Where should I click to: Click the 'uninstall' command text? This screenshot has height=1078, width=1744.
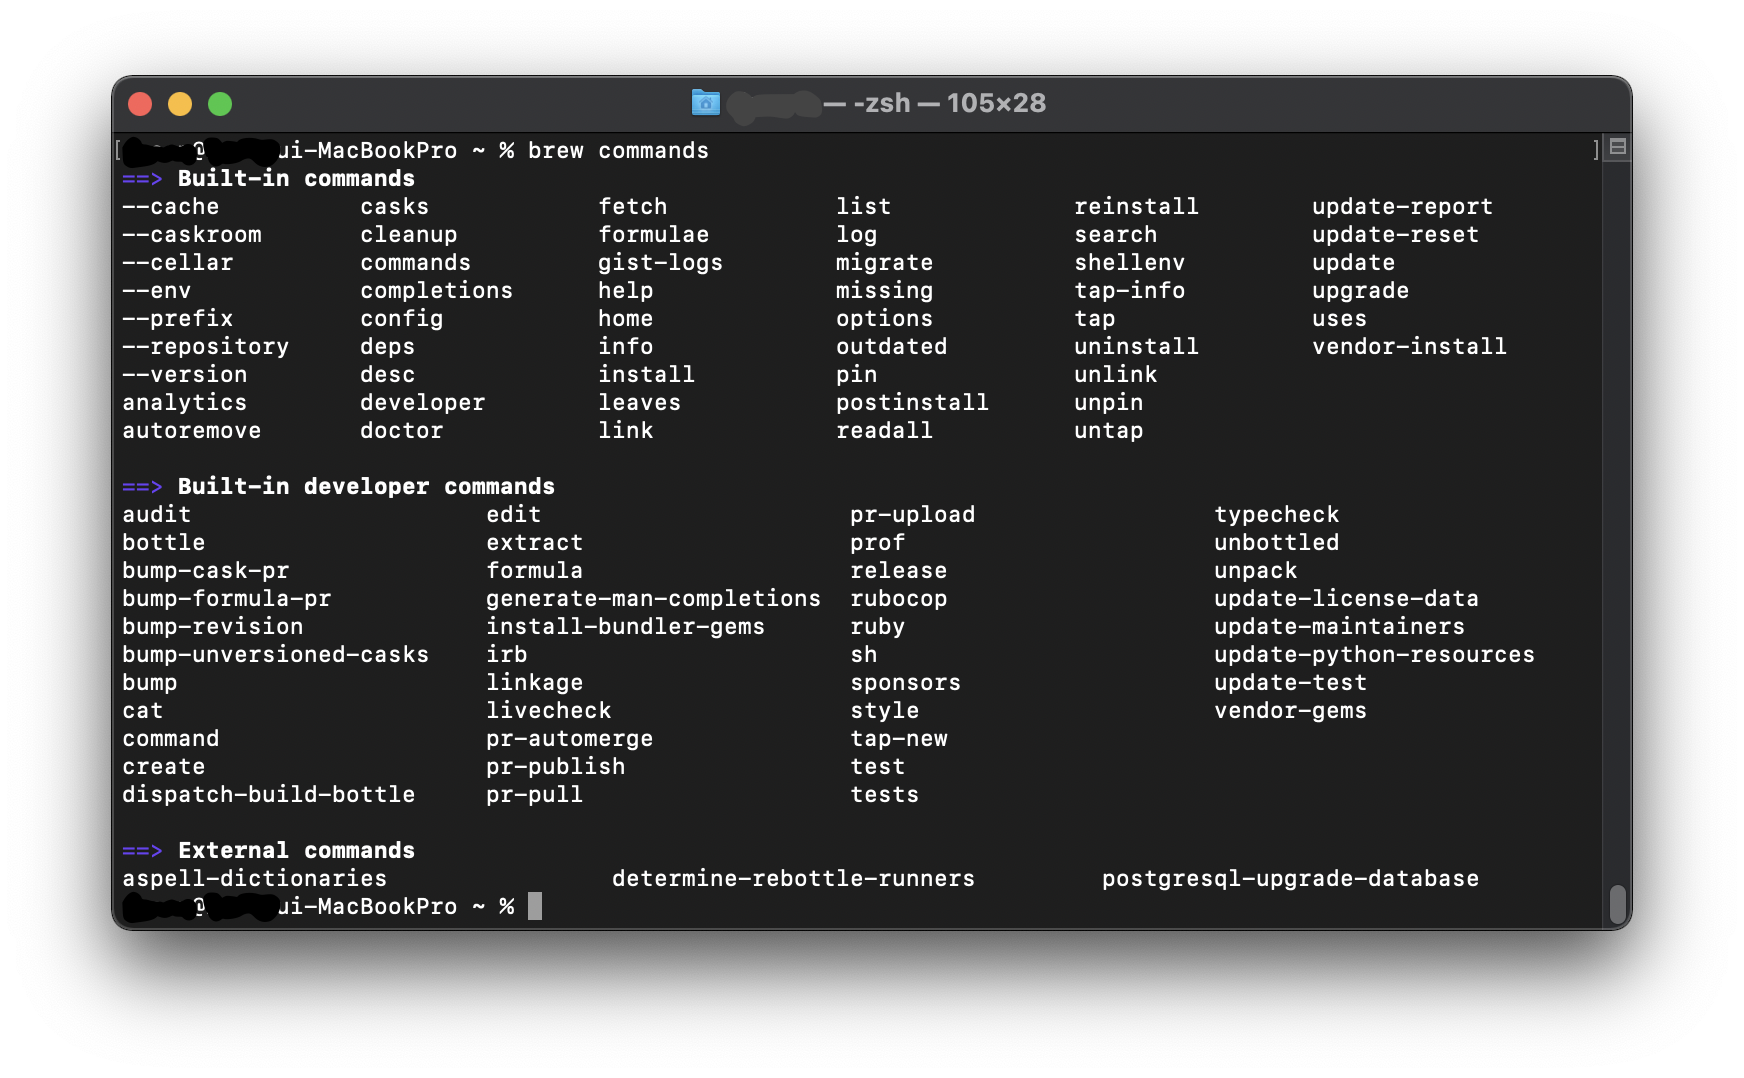tap(1137, 347)
